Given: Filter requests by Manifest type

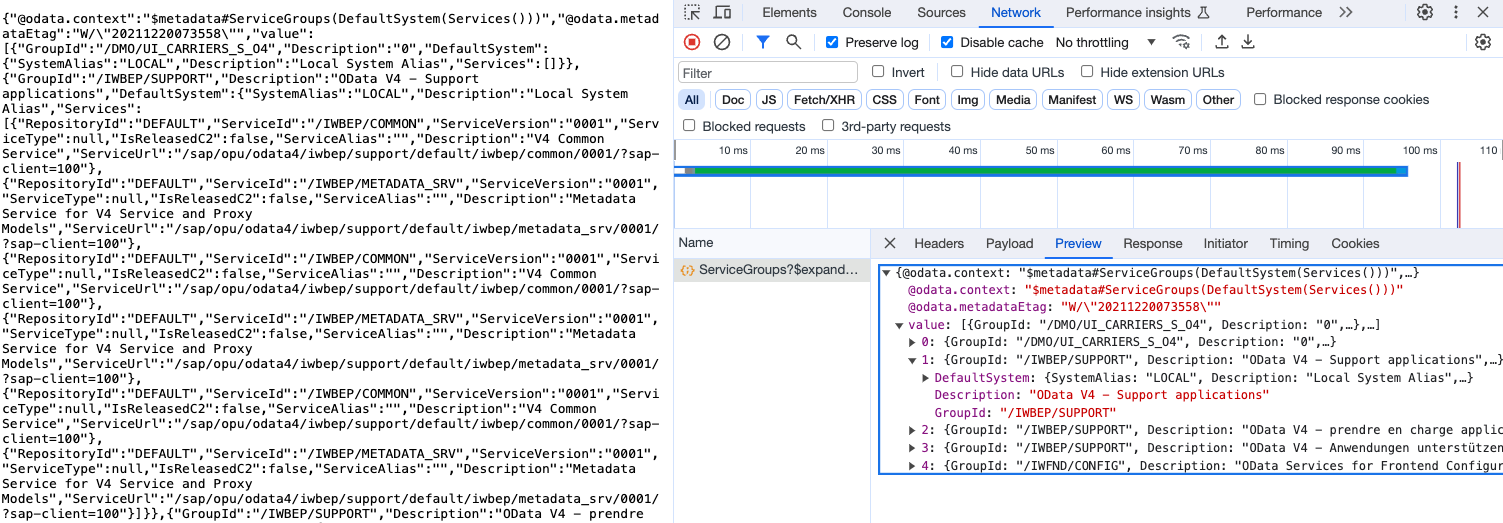Looking at the screenshot, I should [1072, 99].
